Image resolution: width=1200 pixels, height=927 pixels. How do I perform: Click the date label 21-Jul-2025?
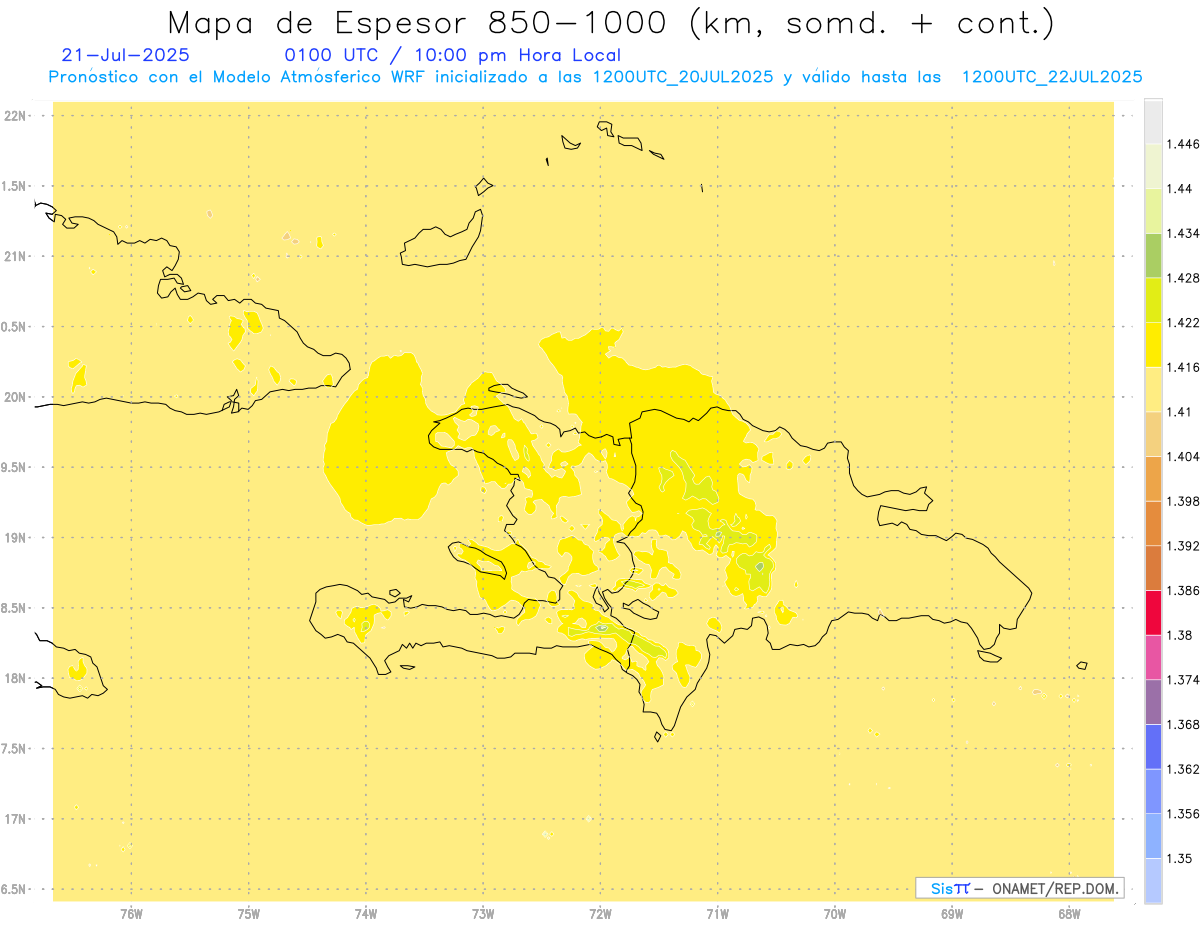pos(125,55)
